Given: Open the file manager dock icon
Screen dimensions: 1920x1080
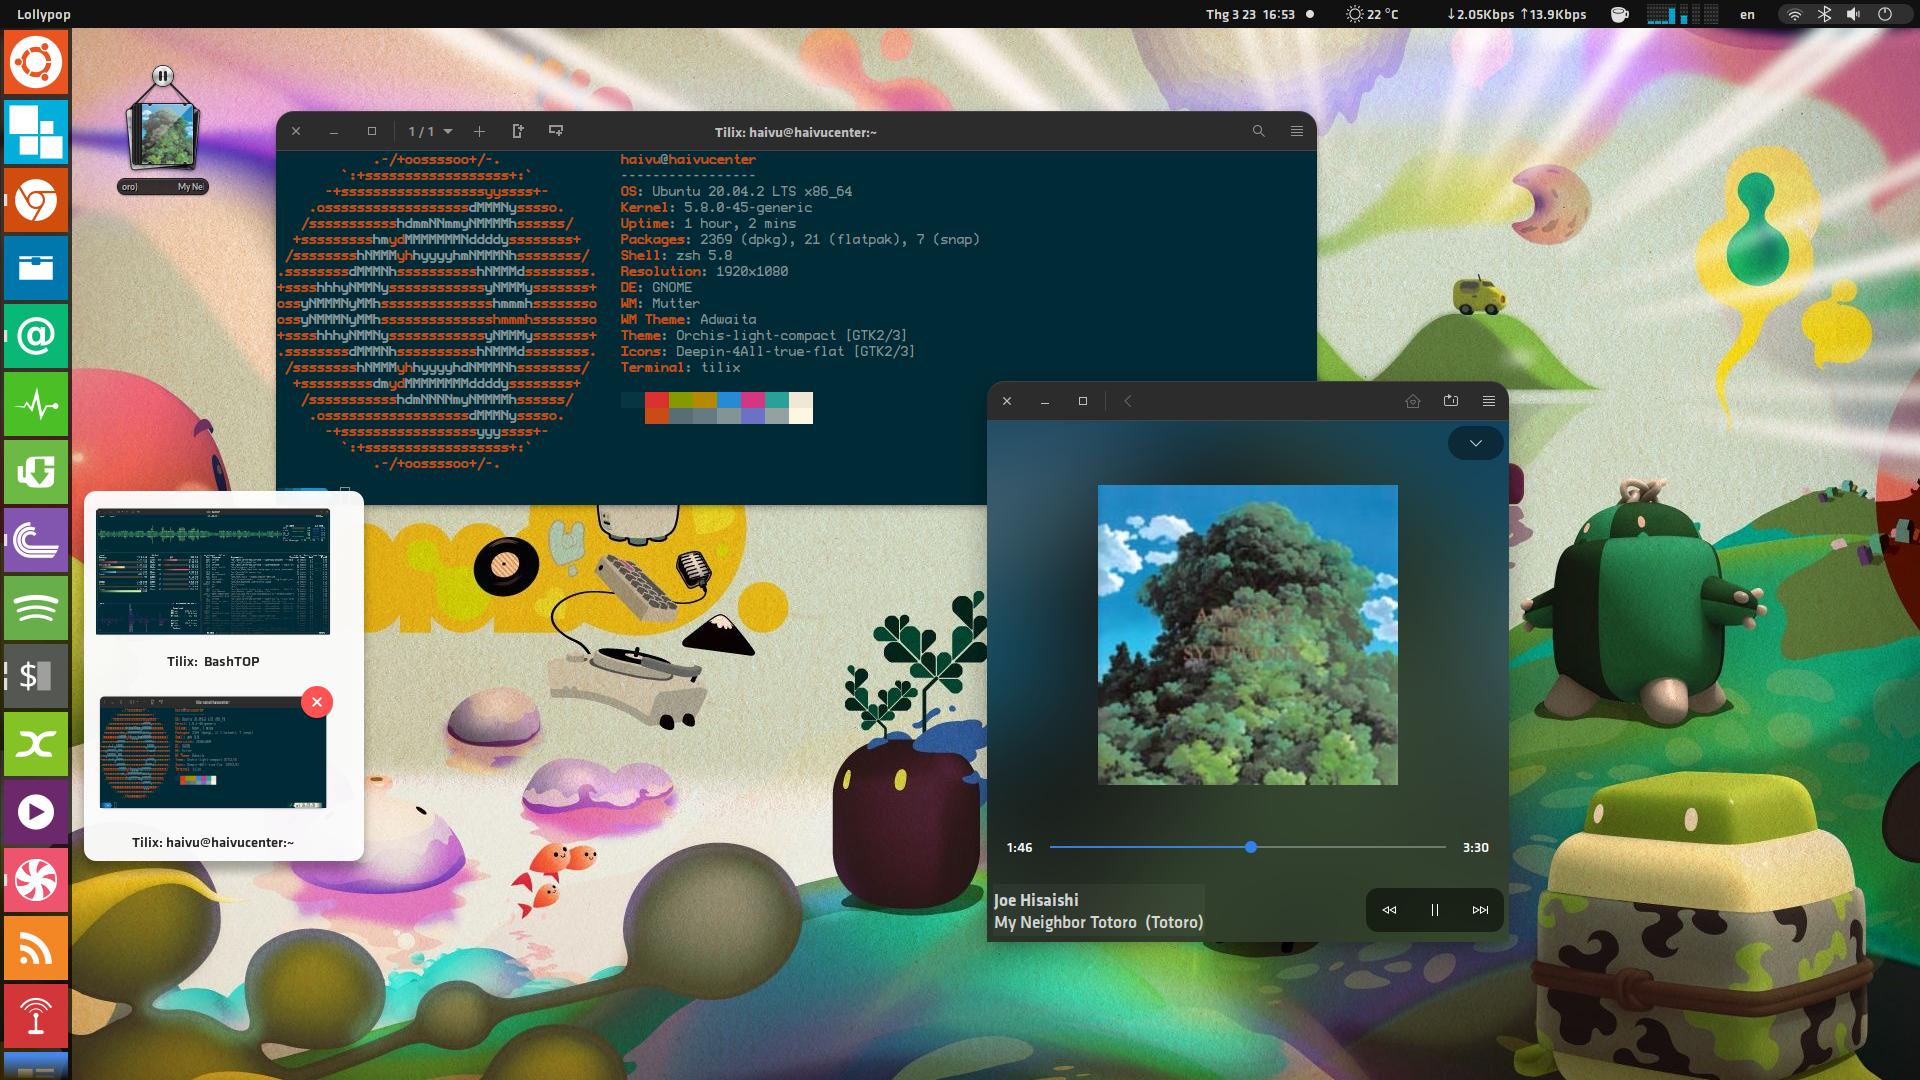Looking at the screenshot, I should click(x=36, y=267).
